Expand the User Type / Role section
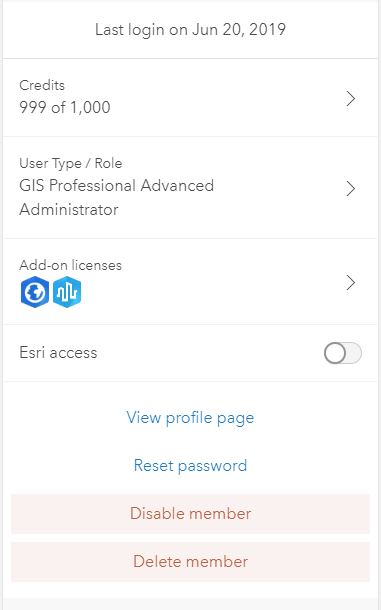Viewport: 381px width, 610px height. coord(190,188)
